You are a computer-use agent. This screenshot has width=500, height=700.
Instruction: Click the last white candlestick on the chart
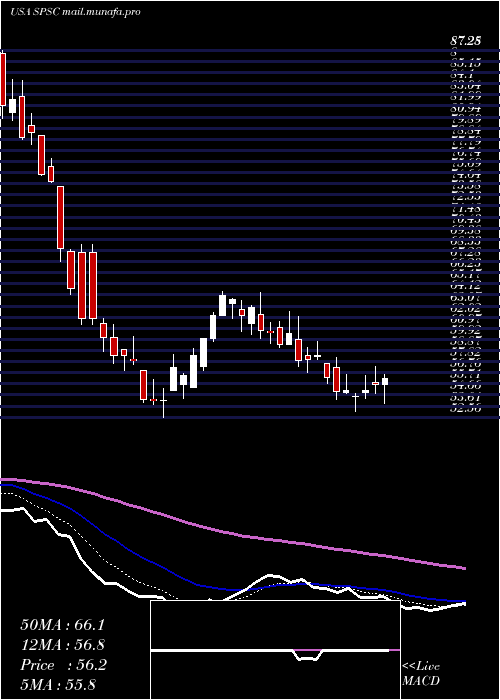[384, 381]
